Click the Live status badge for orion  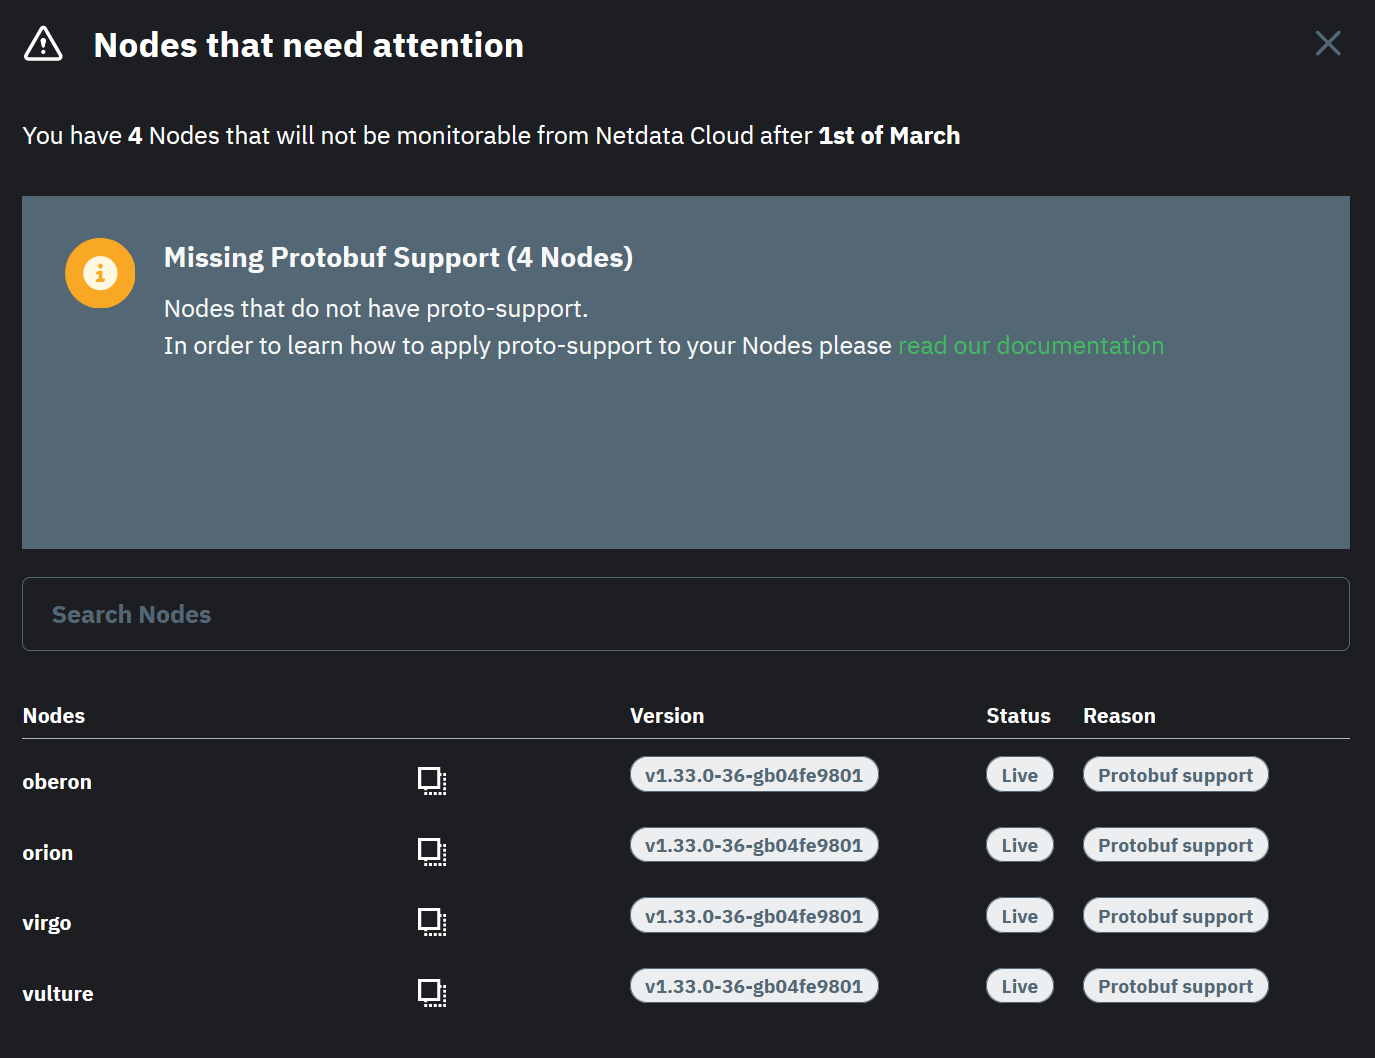(x=1019, y=844)
